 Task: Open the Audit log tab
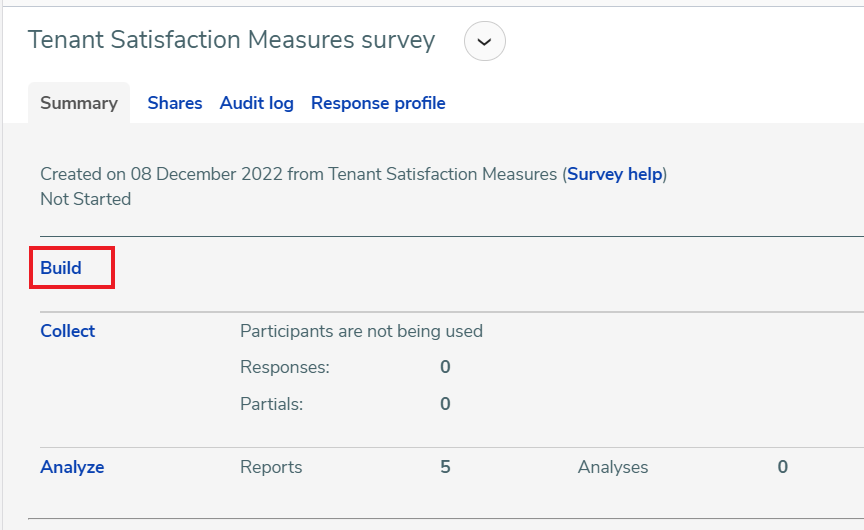tap(257, 103)
